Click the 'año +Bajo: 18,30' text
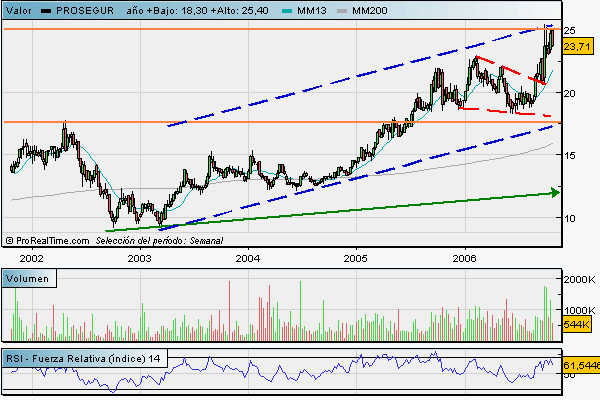The width and height of the screenshot is (600, 400). click(167, 11)
